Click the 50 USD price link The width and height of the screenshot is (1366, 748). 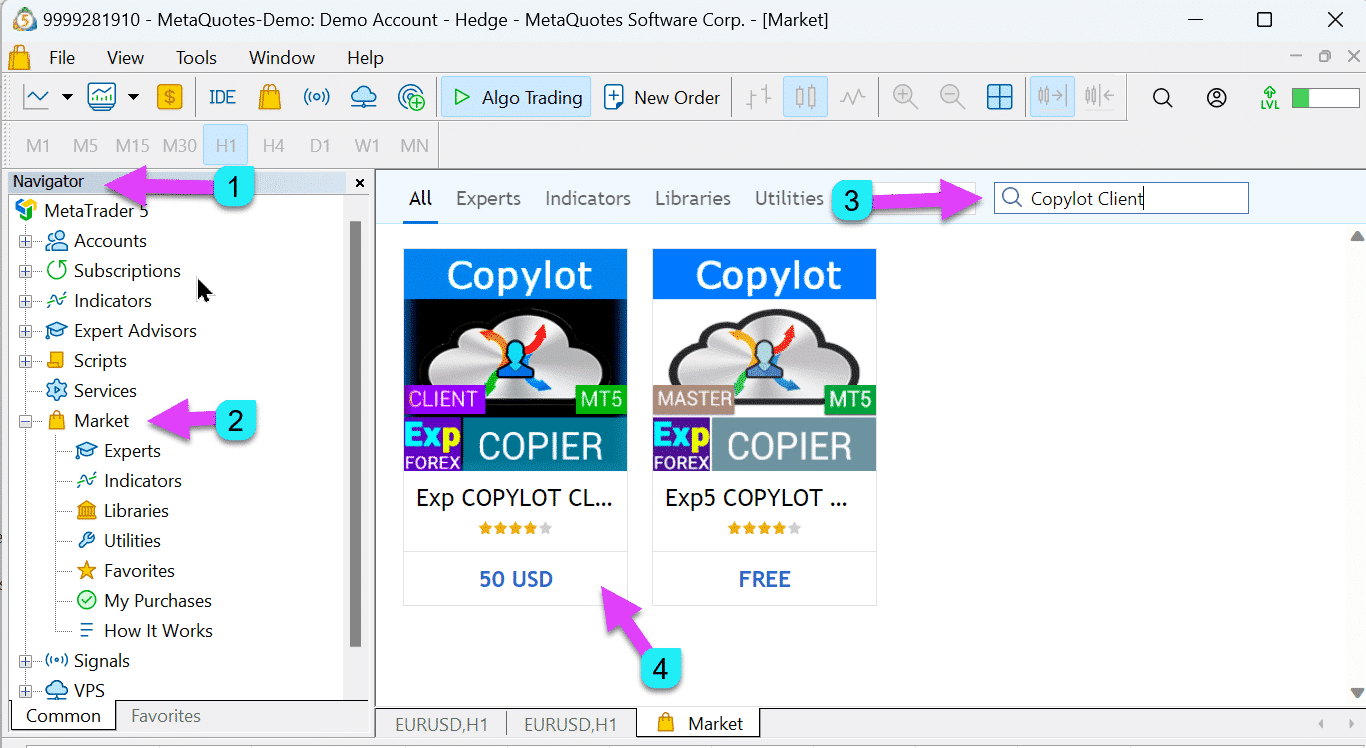515,579
